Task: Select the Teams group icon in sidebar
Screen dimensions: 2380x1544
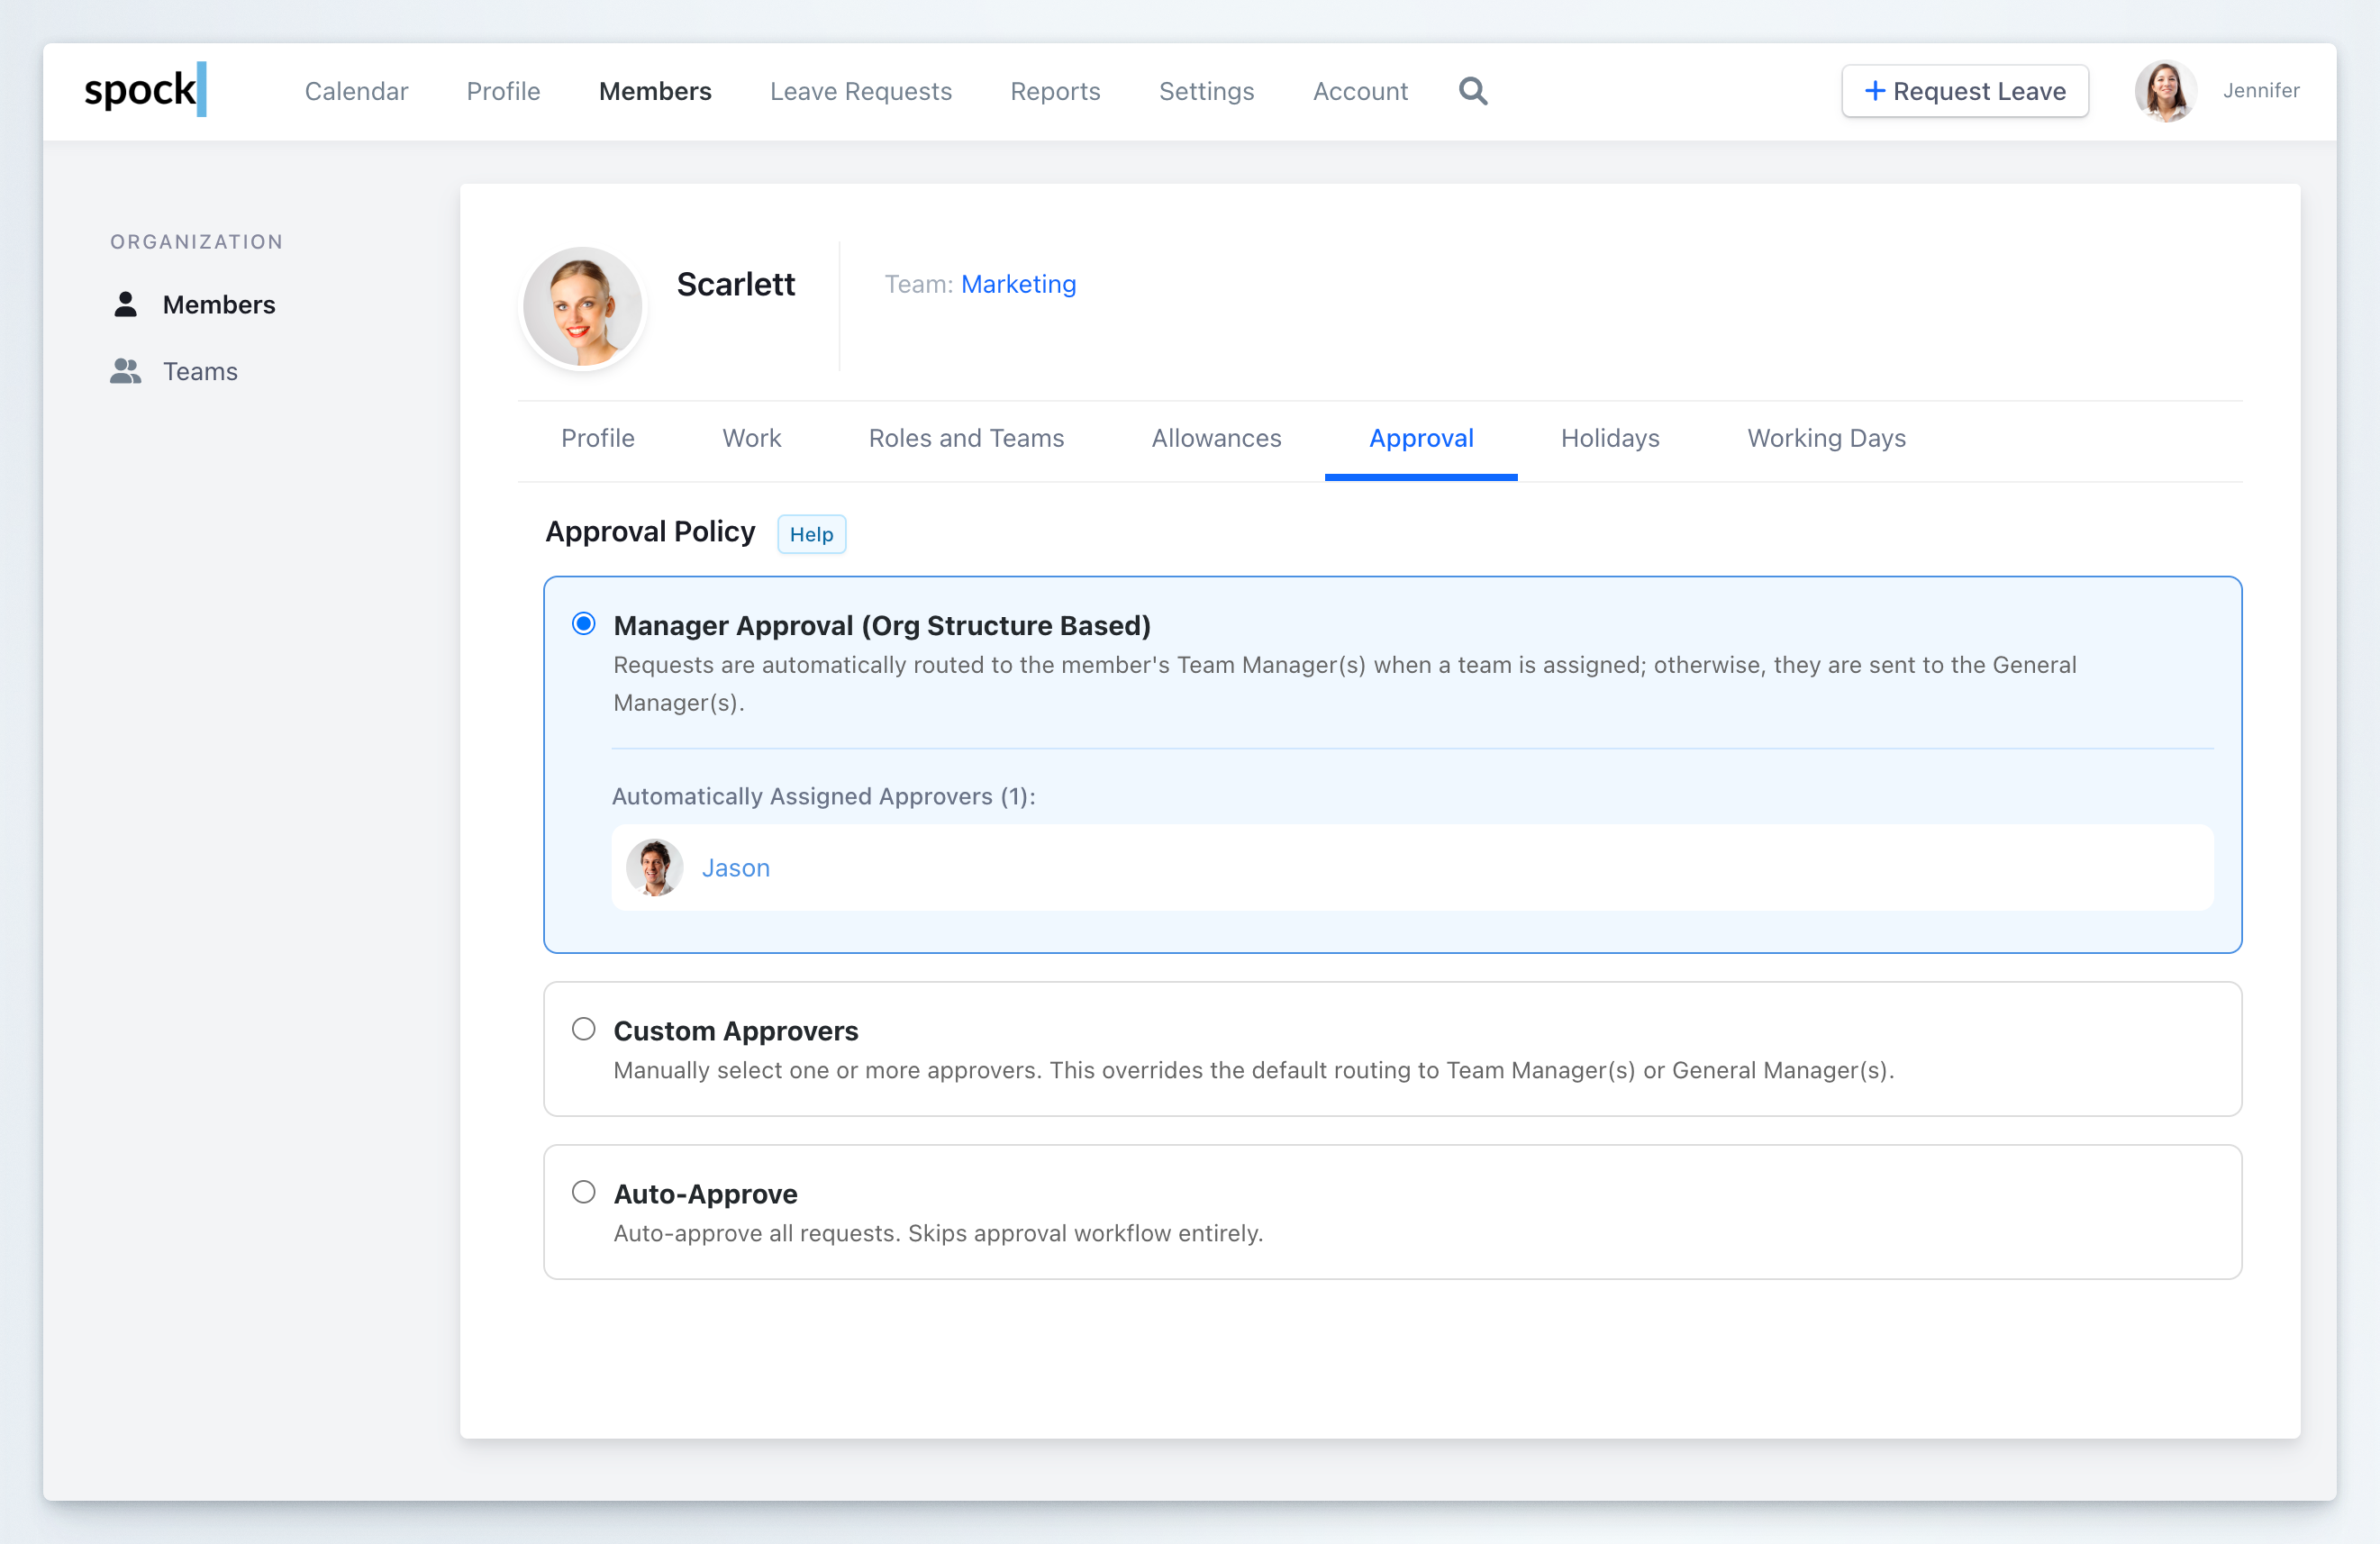Action: [x=125, y=371]
